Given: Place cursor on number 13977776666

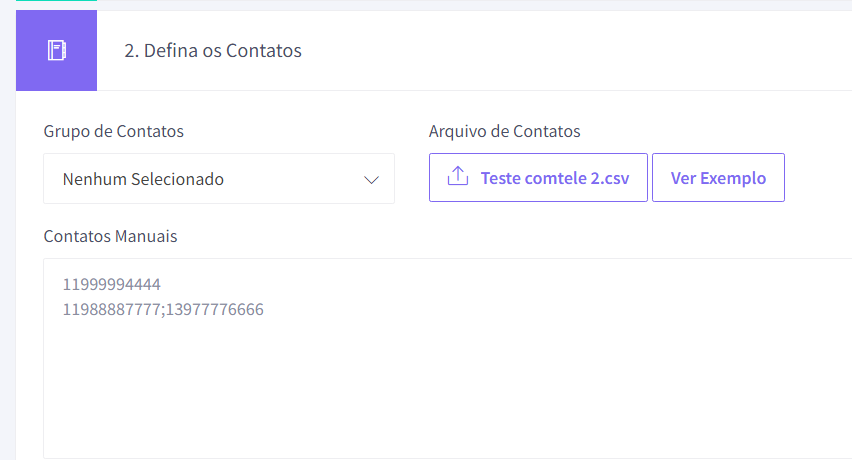Looking at the screenshot, I should [x=215, y=309].
